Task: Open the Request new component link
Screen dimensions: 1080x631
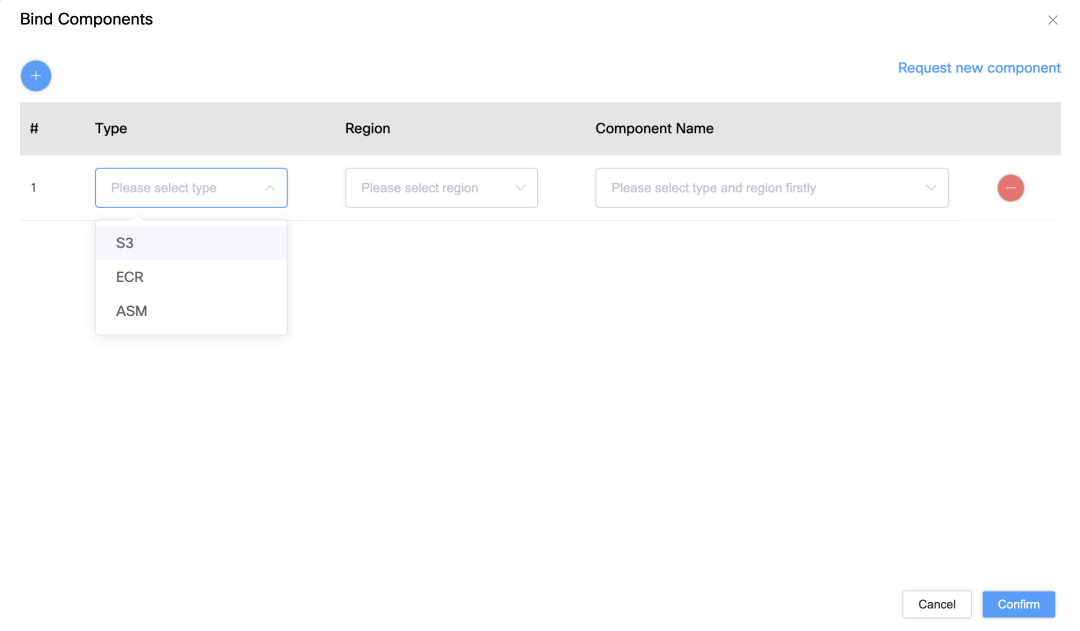Action: pyautogui.click(x=979, y=68)
